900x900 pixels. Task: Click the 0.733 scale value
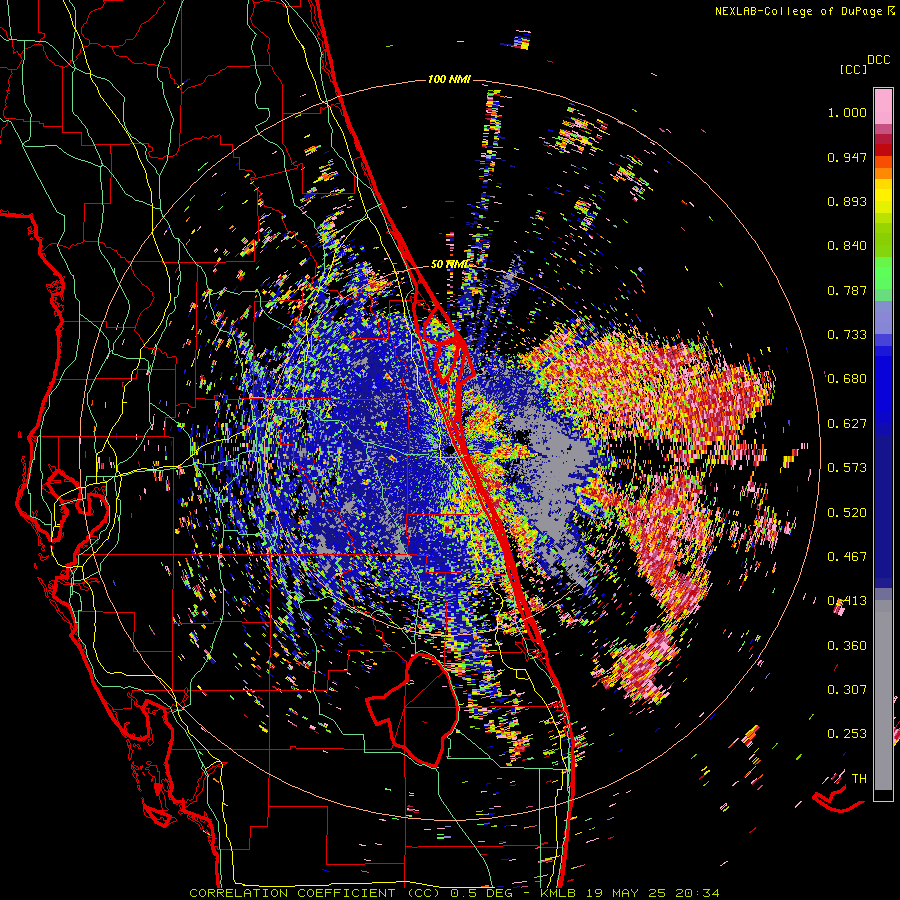click(847, 335)
